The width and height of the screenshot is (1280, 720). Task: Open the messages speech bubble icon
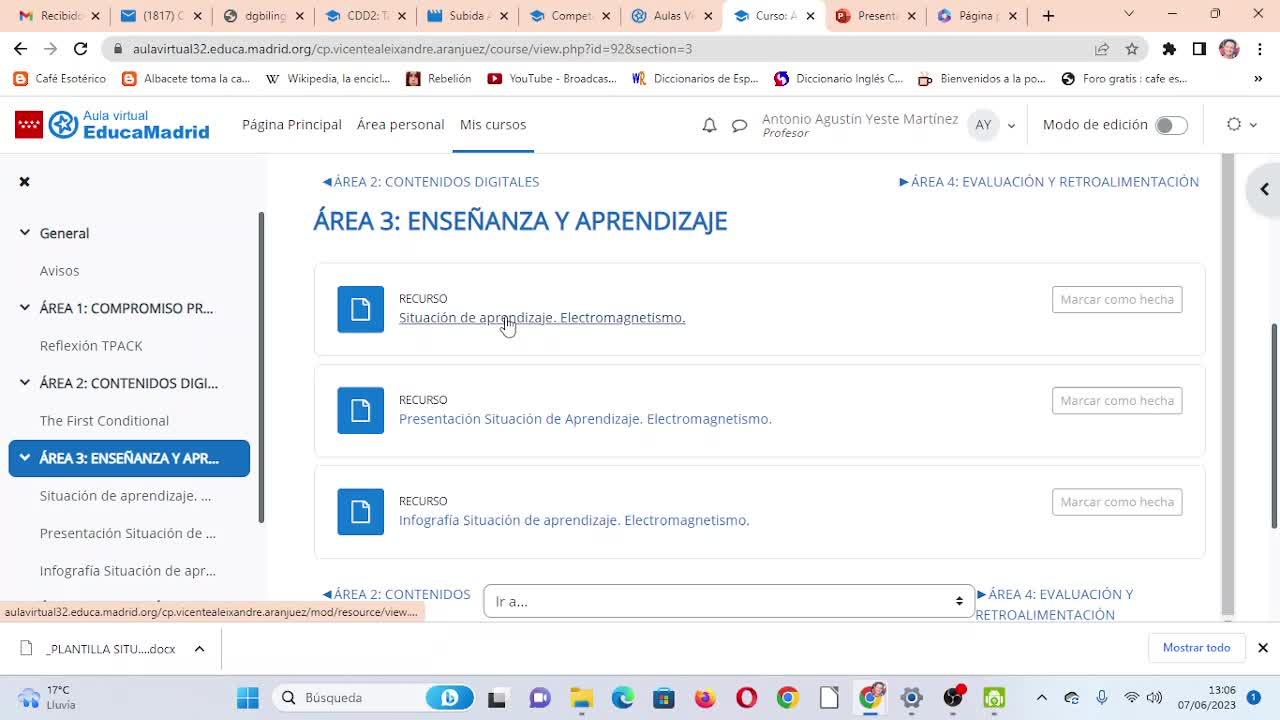point(739,125)
